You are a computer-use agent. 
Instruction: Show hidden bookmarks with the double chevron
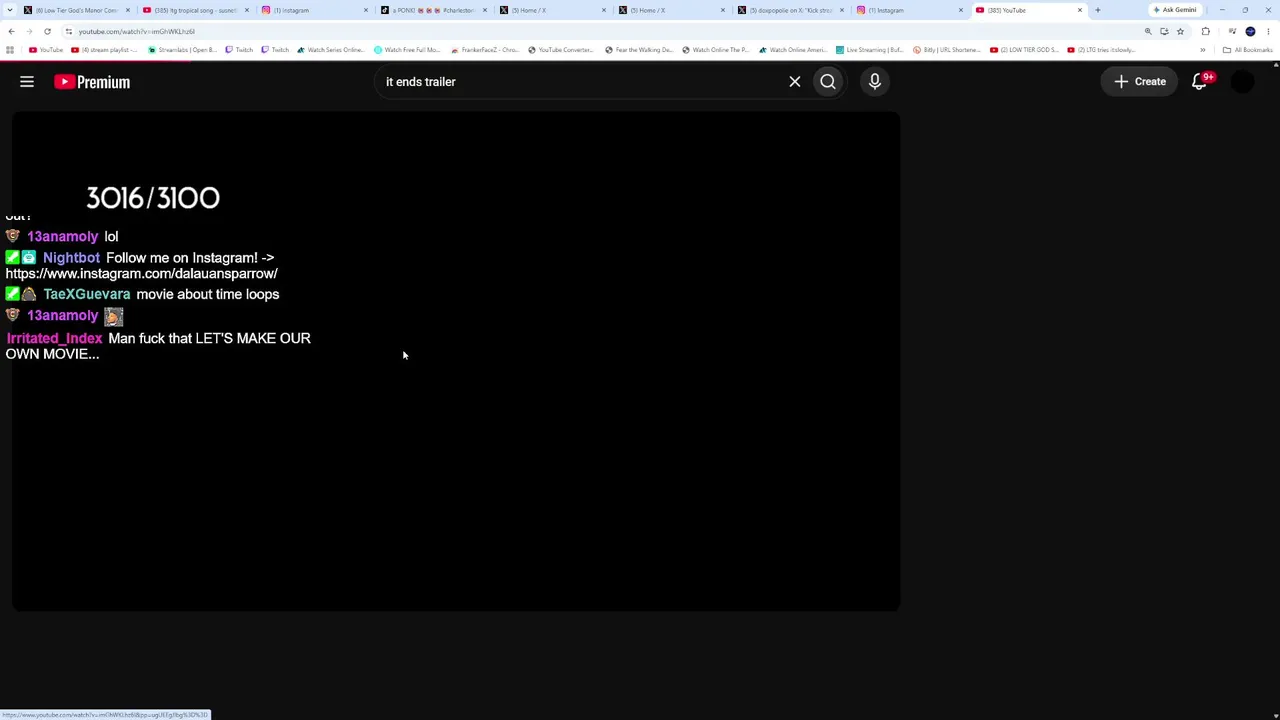[x=1203, y=50]
